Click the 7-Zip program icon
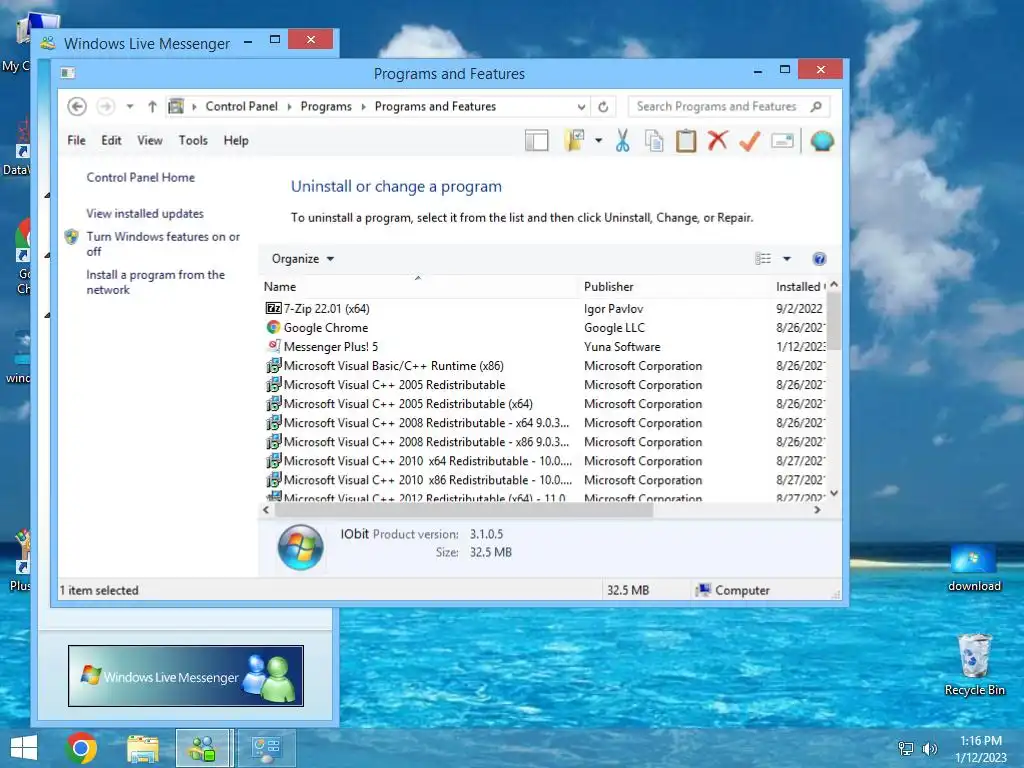This screenshot has height=768, width=1024. tap(274, 308)
